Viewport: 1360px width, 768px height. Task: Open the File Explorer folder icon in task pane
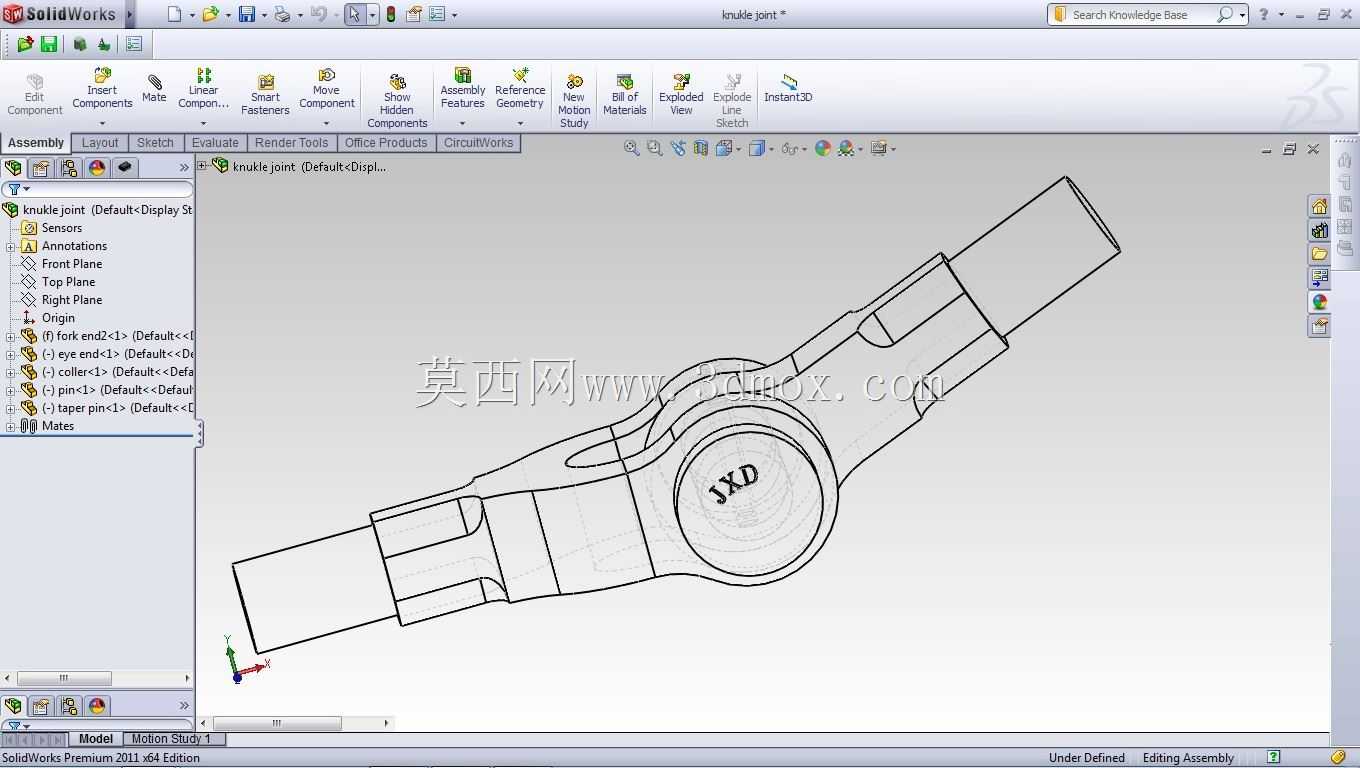tap(1319, 254)
